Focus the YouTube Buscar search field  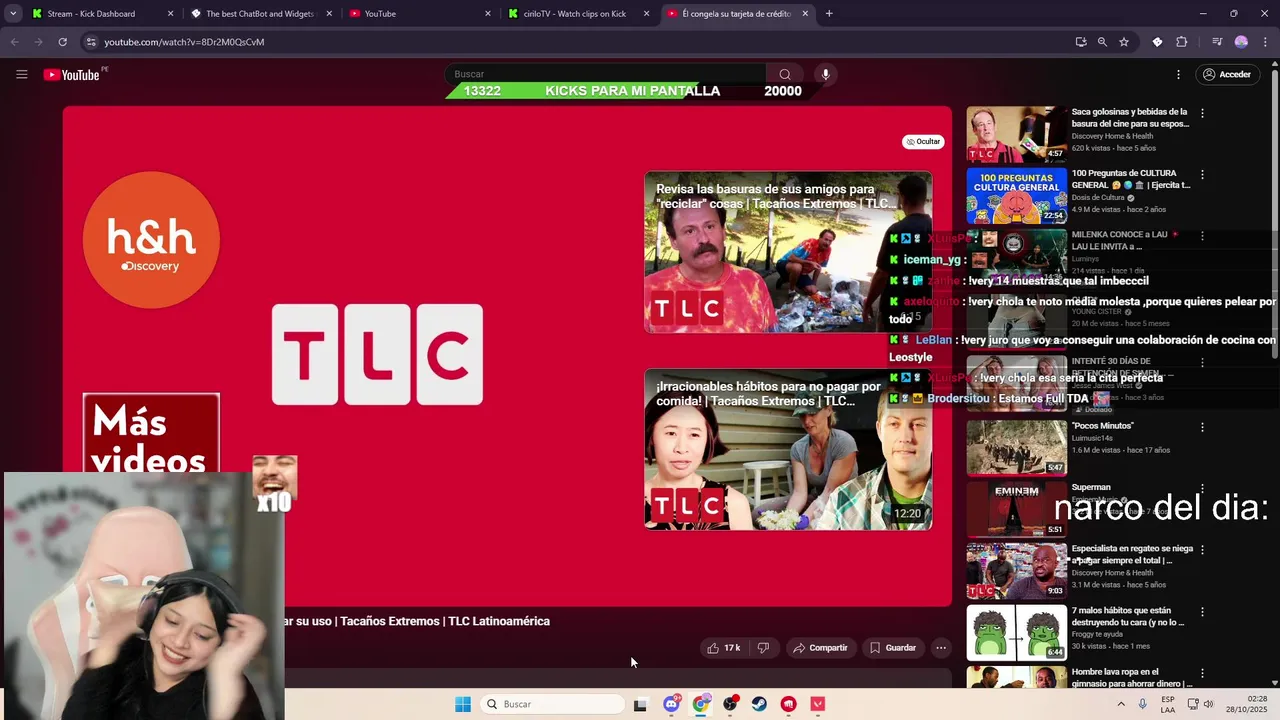point(606,74)
